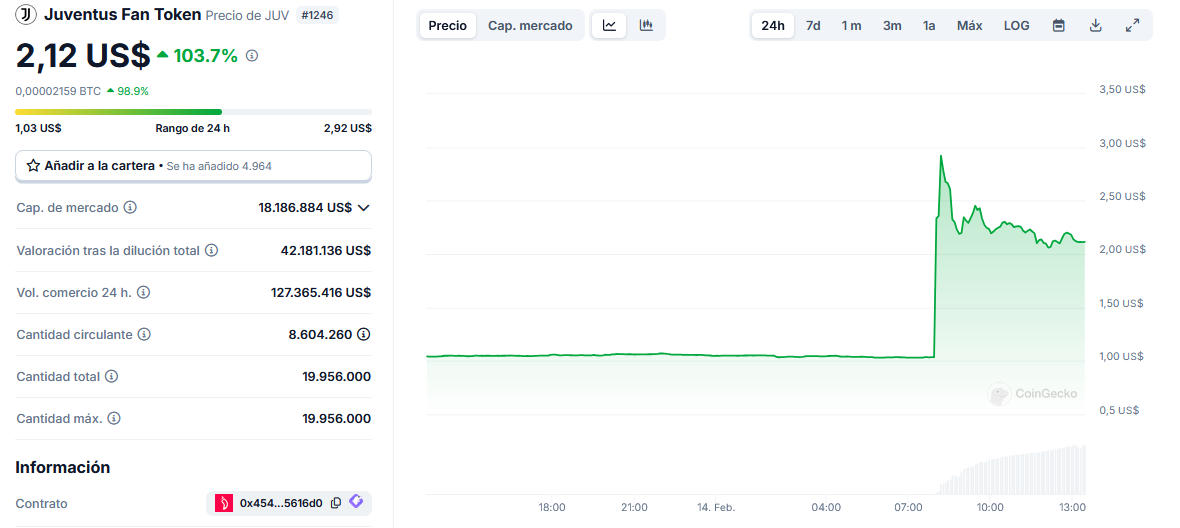Download the chart data
1180x528 pixels.
point(1095,26)
